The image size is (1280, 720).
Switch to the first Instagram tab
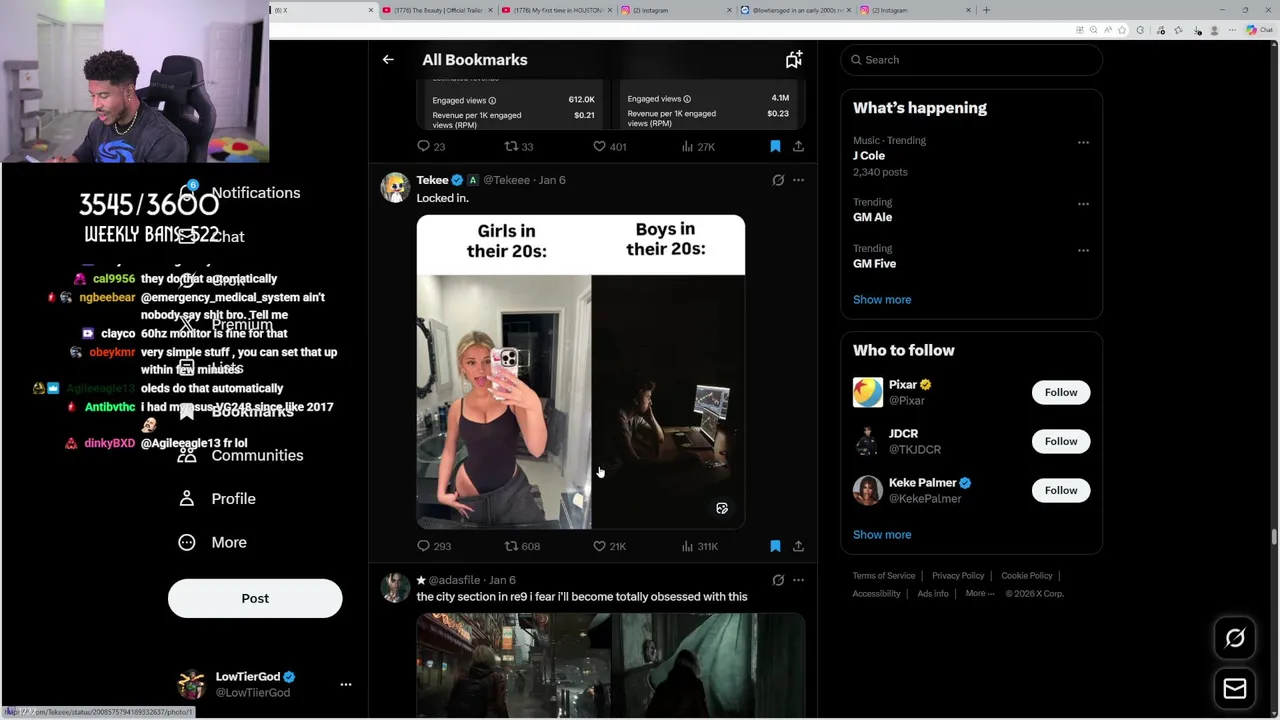[x=677, y=10]
